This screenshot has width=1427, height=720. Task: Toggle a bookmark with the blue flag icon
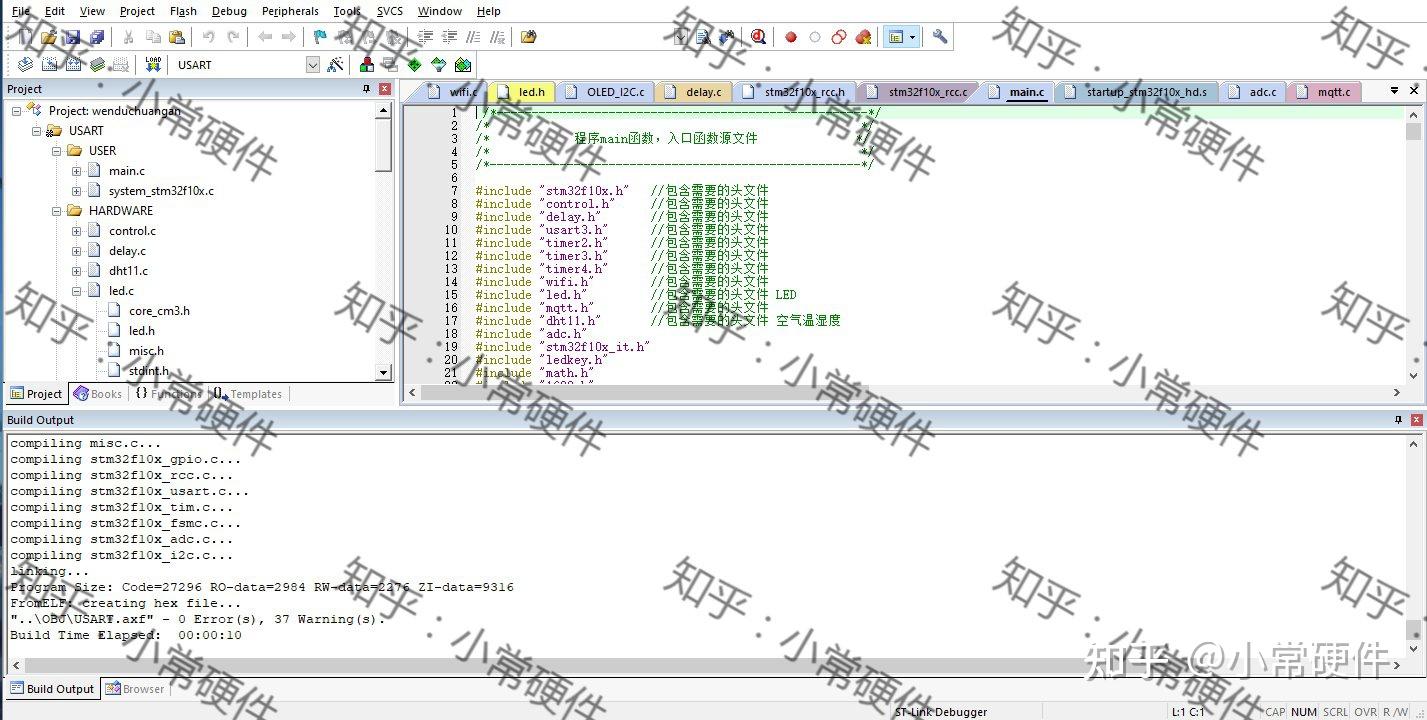click(x=320, y=37)
